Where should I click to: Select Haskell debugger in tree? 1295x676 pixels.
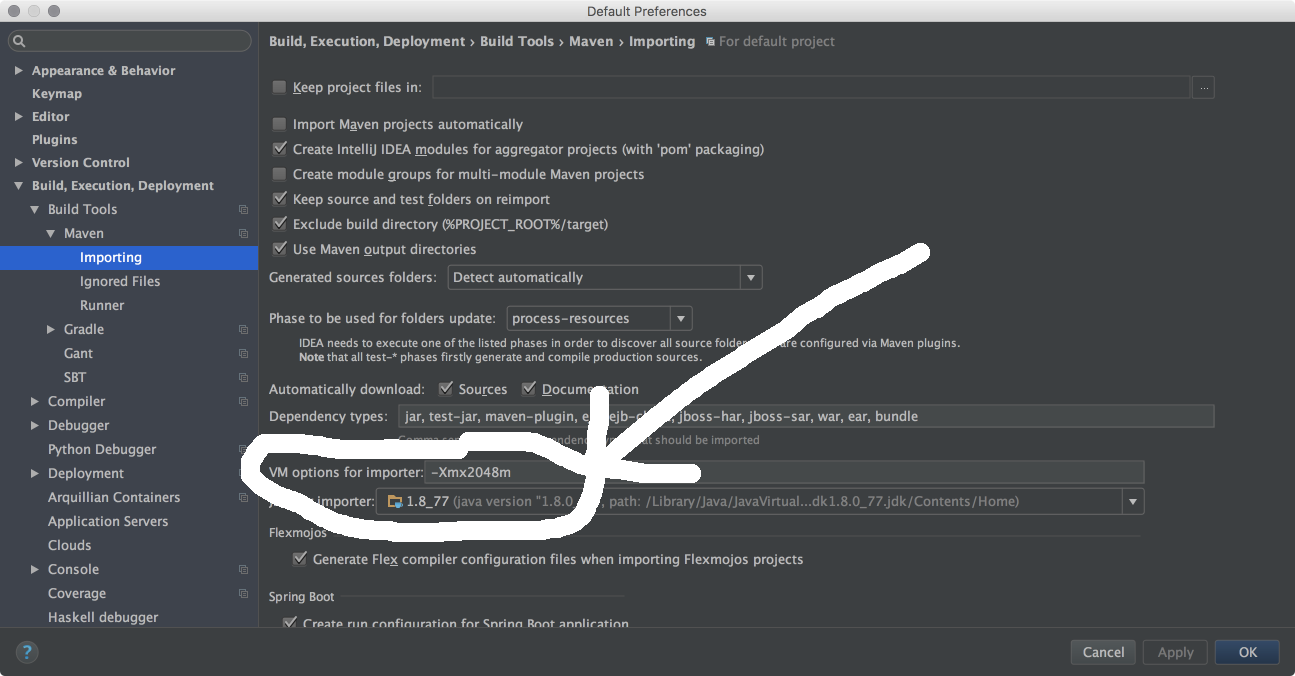[103, 618]
